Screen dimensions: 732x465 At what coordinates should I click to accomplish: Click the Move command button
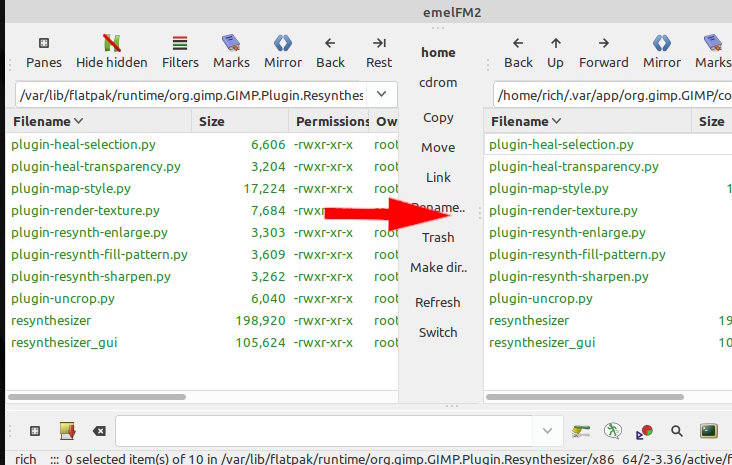(x=438, y=148)
